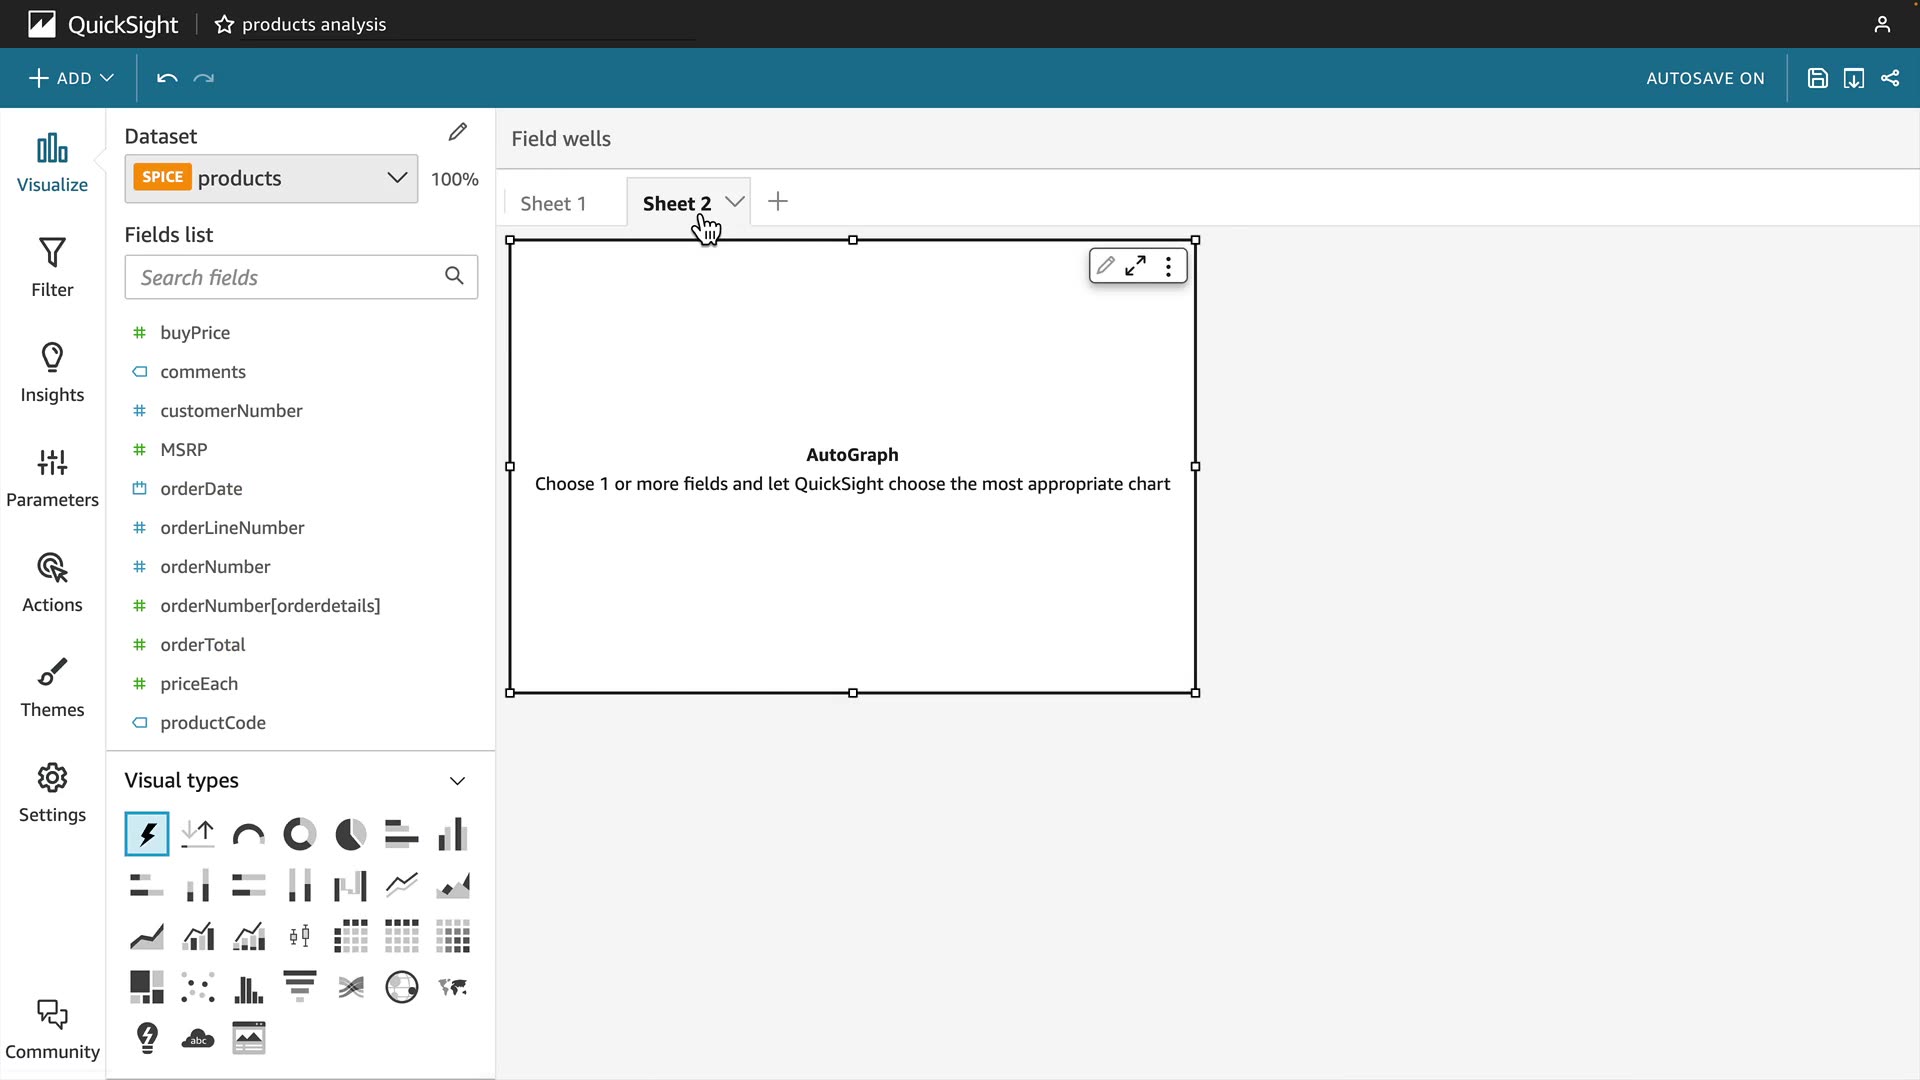Toggle the AUTOSAVE ON setting
Screen dimensions: 1920x1080
pos(1705,78)
